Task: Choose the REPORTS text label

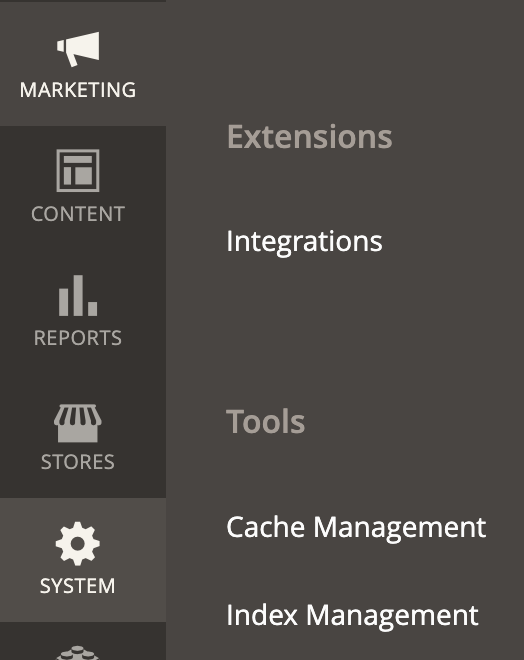Action: (78, 338)
